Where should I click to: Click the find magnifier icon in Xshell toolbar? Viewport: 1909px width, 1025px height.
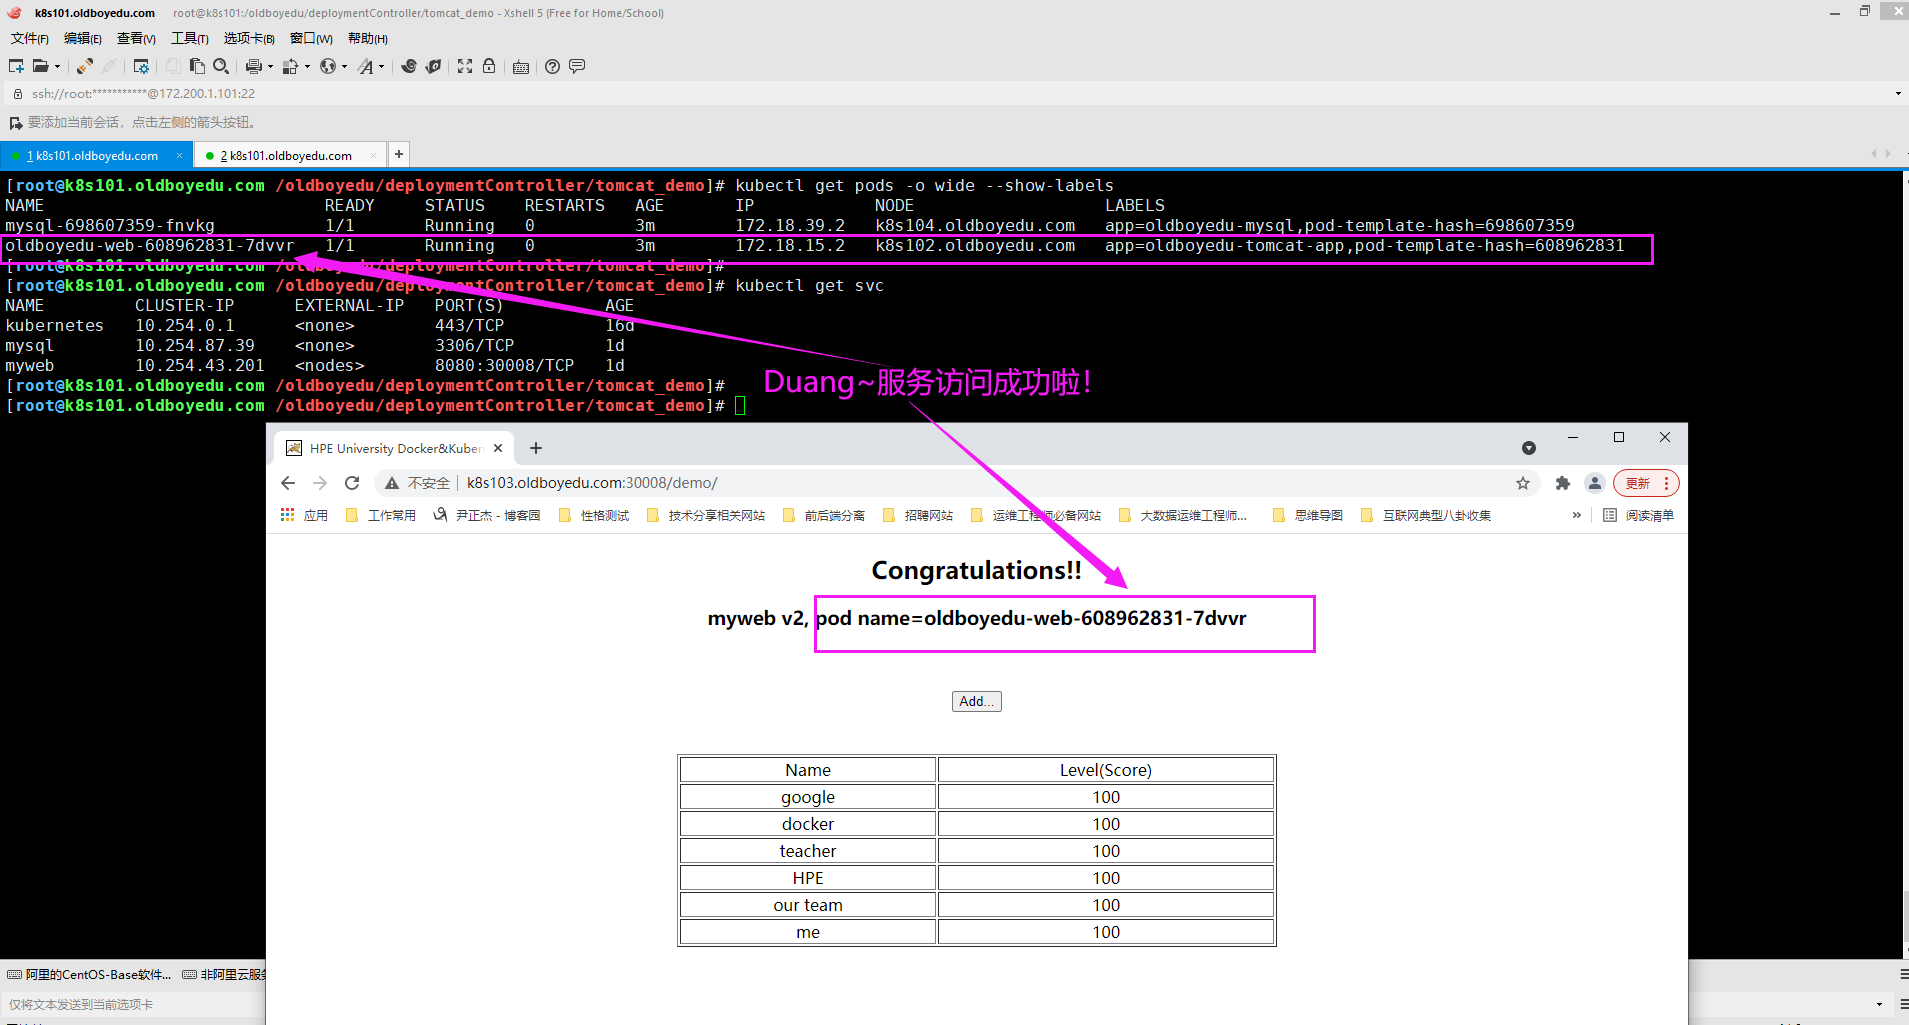[x=221, y=66]
